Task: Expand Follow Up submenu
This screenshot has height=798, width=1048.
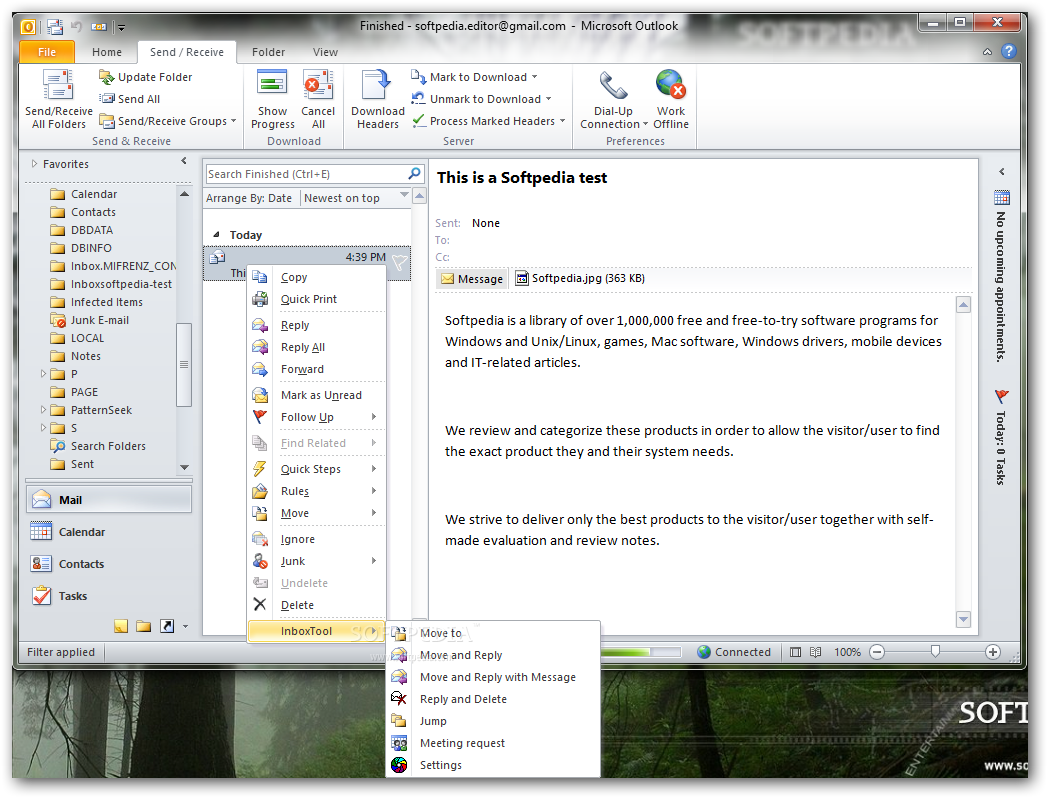Action: (317, 417)
